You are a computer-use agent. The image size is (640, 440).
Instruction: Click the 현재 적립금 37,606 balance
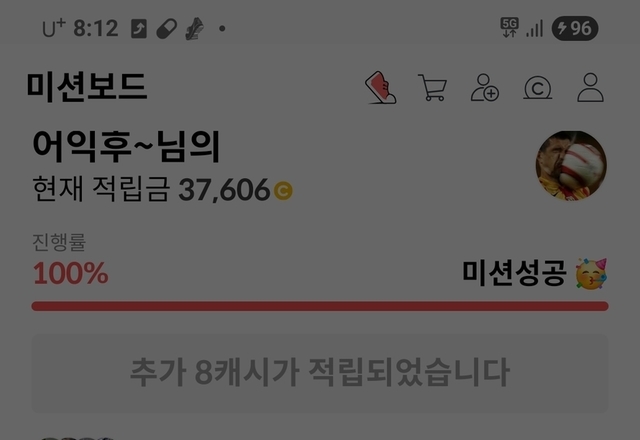[162, 189]
